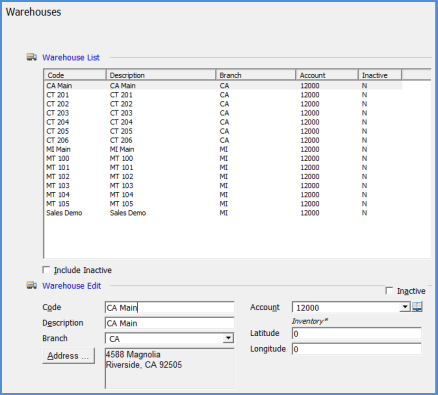Select the MT 103 entry
This screenshot has width=438, height=395.
pos(223,186)
